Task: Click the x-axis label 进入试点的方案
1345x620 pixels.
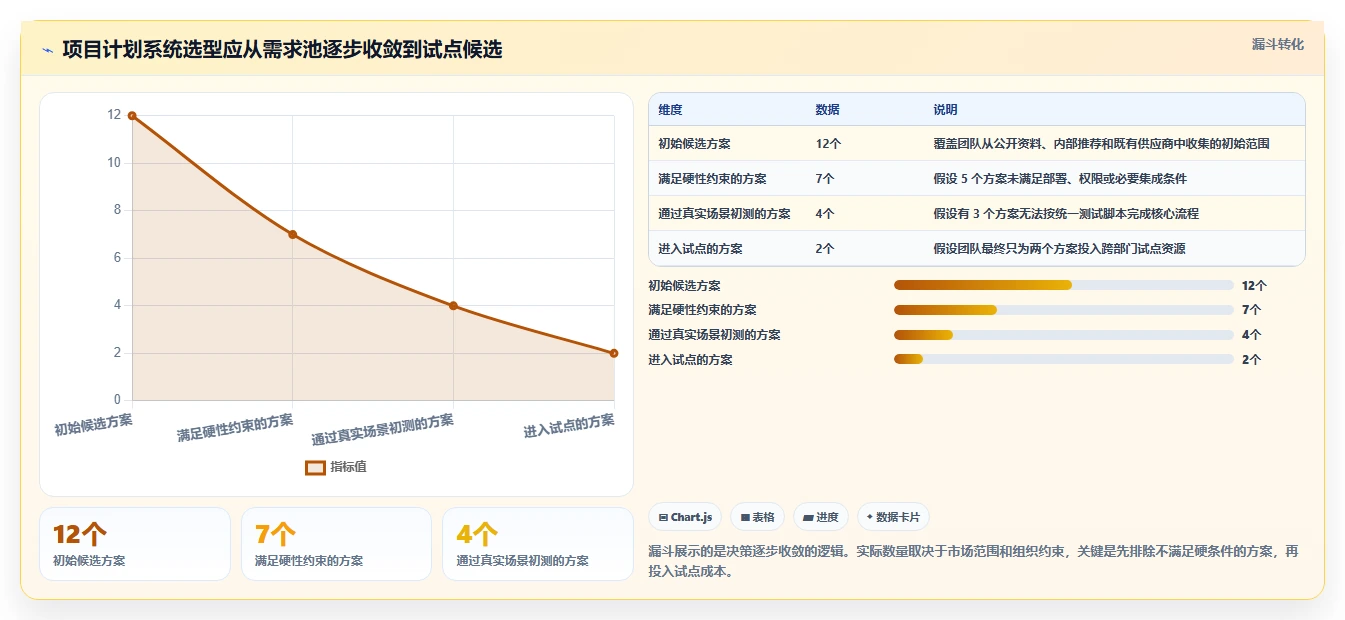Action: (x=569, y=426)
